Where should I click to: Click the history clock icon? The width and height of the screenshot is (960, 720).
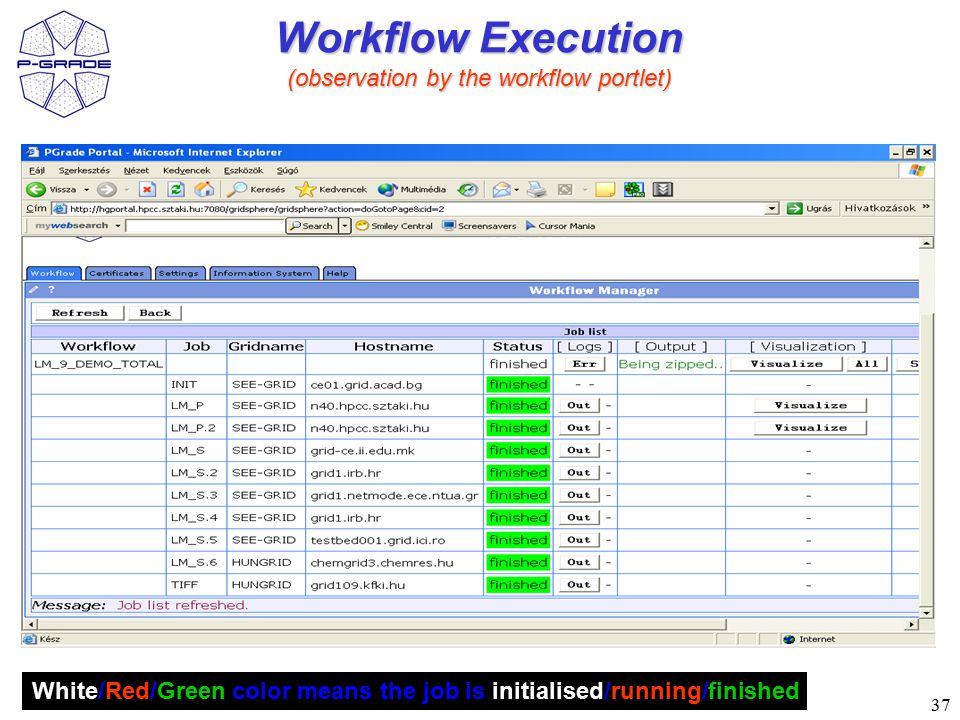[468, 190]
